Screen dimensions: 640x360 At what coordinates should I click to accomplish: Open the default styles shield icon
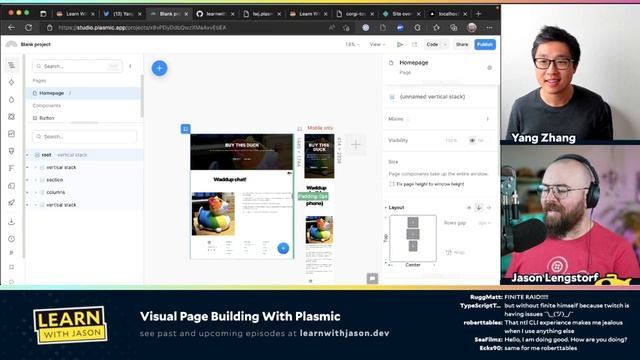[x=11, y=151]
